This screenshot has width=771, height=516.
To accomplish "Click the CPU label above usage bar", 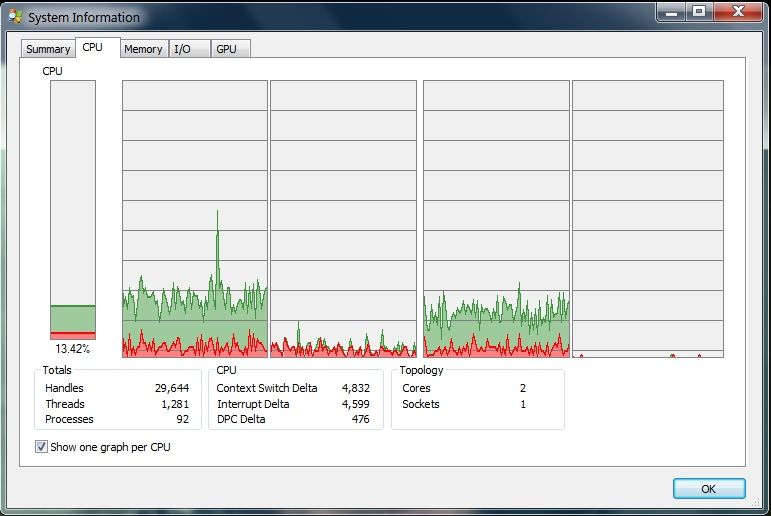I will click(53, 71).
